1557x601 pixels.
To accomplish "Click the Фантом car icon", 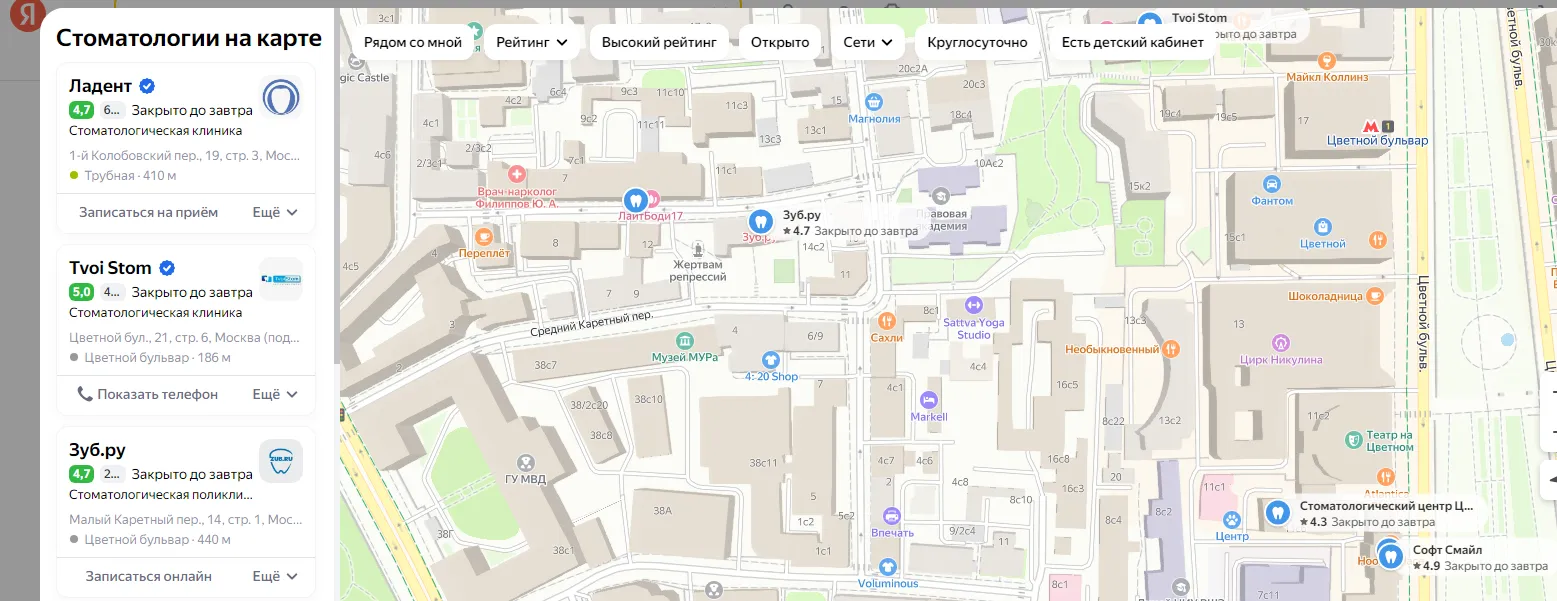I will pyautogui.click(x=1272, y=184).
